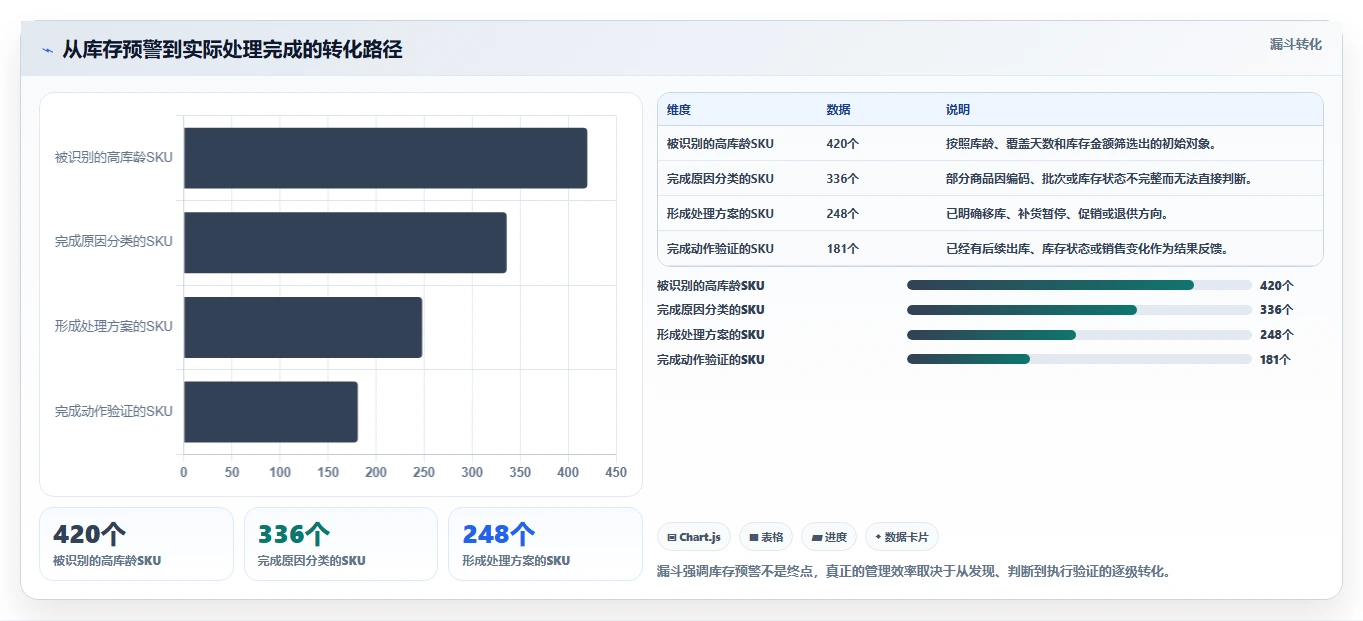Click the 表格 tag chip
Image resolution: width=1363 pixels, height=621 pixels.
766,537
